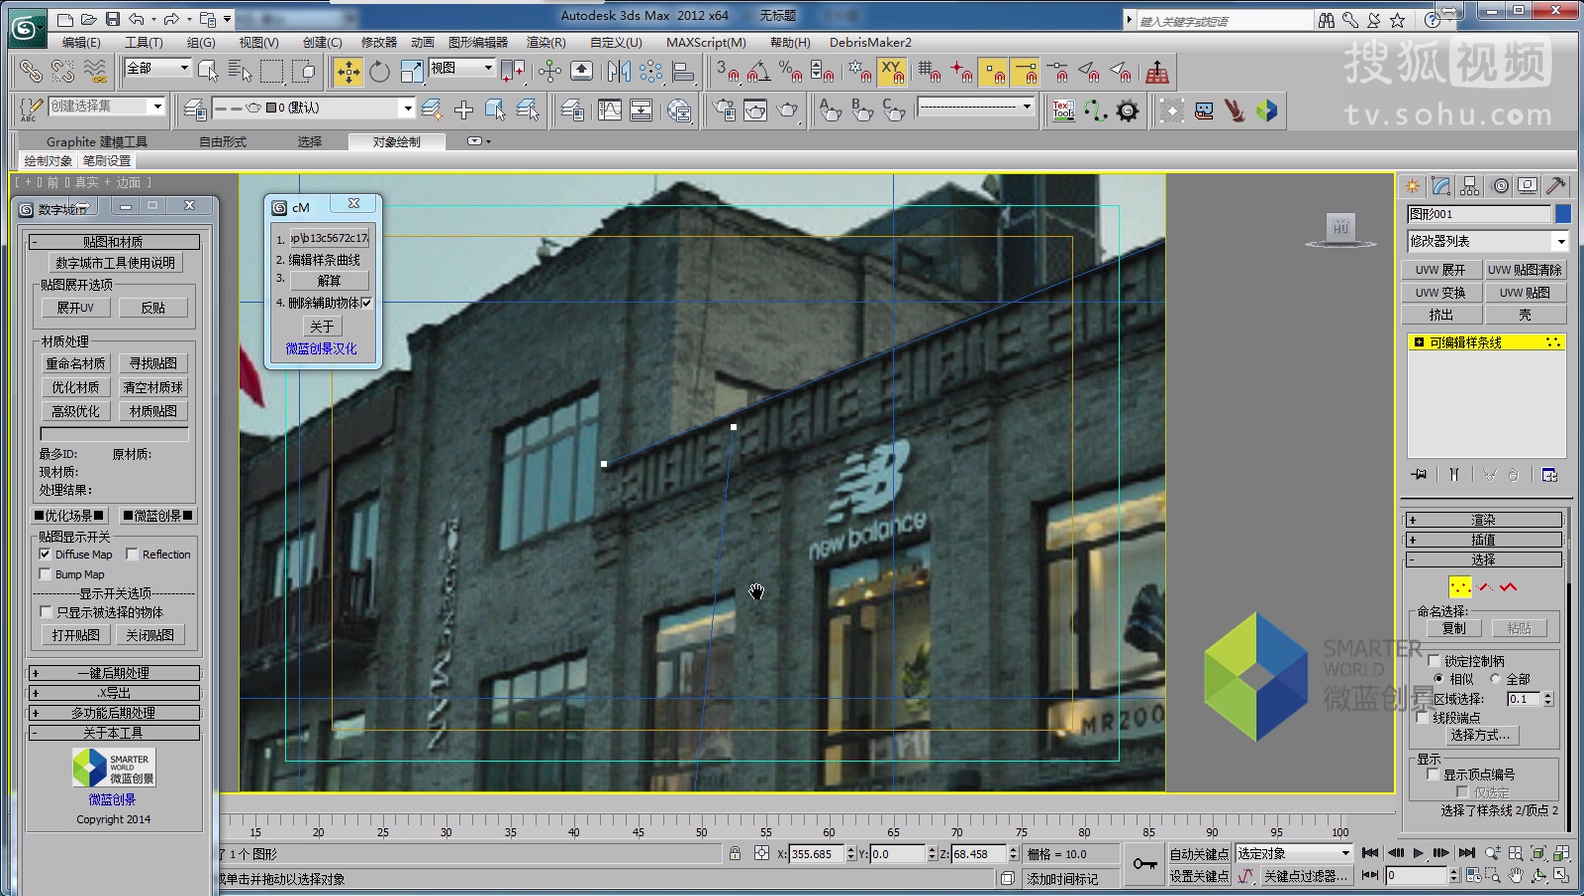
Task: Click the gear icon next to Tex Tools
Action: pos(1128,110)
